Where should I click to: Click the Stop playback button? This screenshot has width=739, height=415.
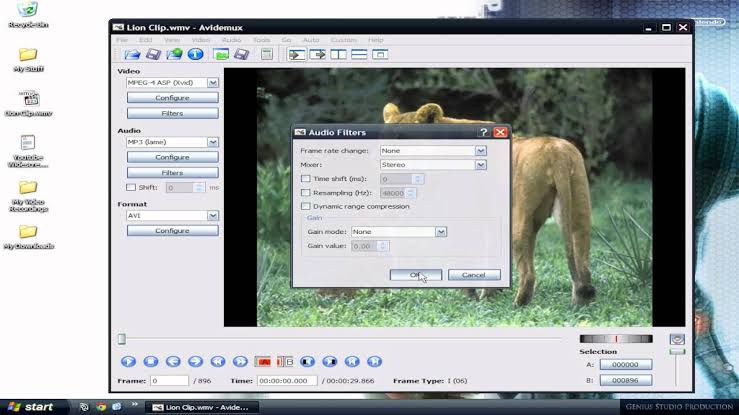pyautogui.click(x=150, y=361)
